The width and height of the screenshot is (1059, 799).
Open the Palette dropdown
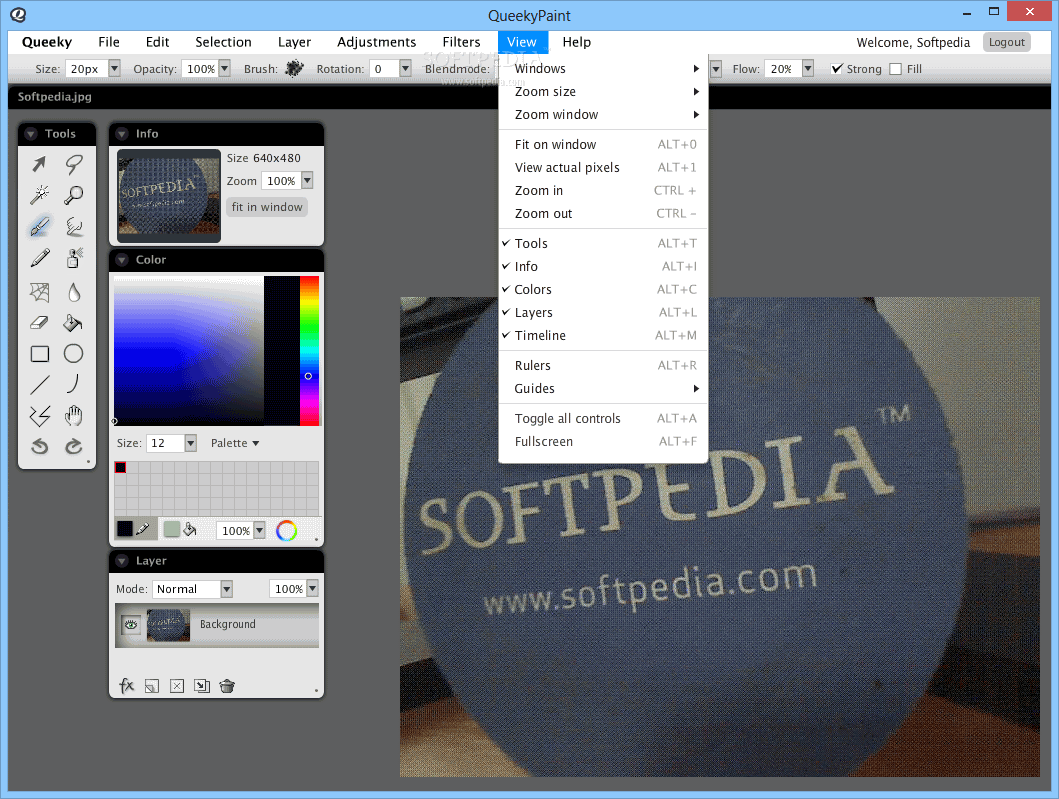click(x=234, y=443)
